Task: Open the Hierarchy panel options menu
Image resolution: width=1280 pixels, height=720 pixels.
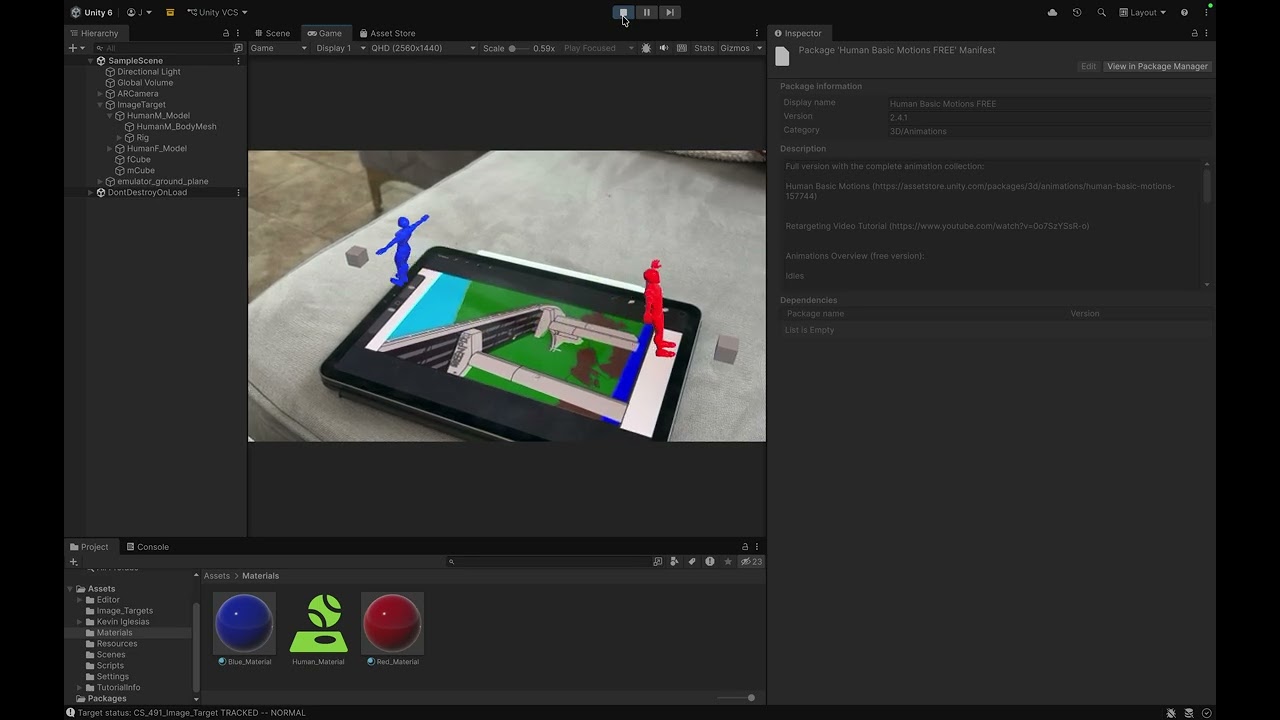Action: click(237, 33)
